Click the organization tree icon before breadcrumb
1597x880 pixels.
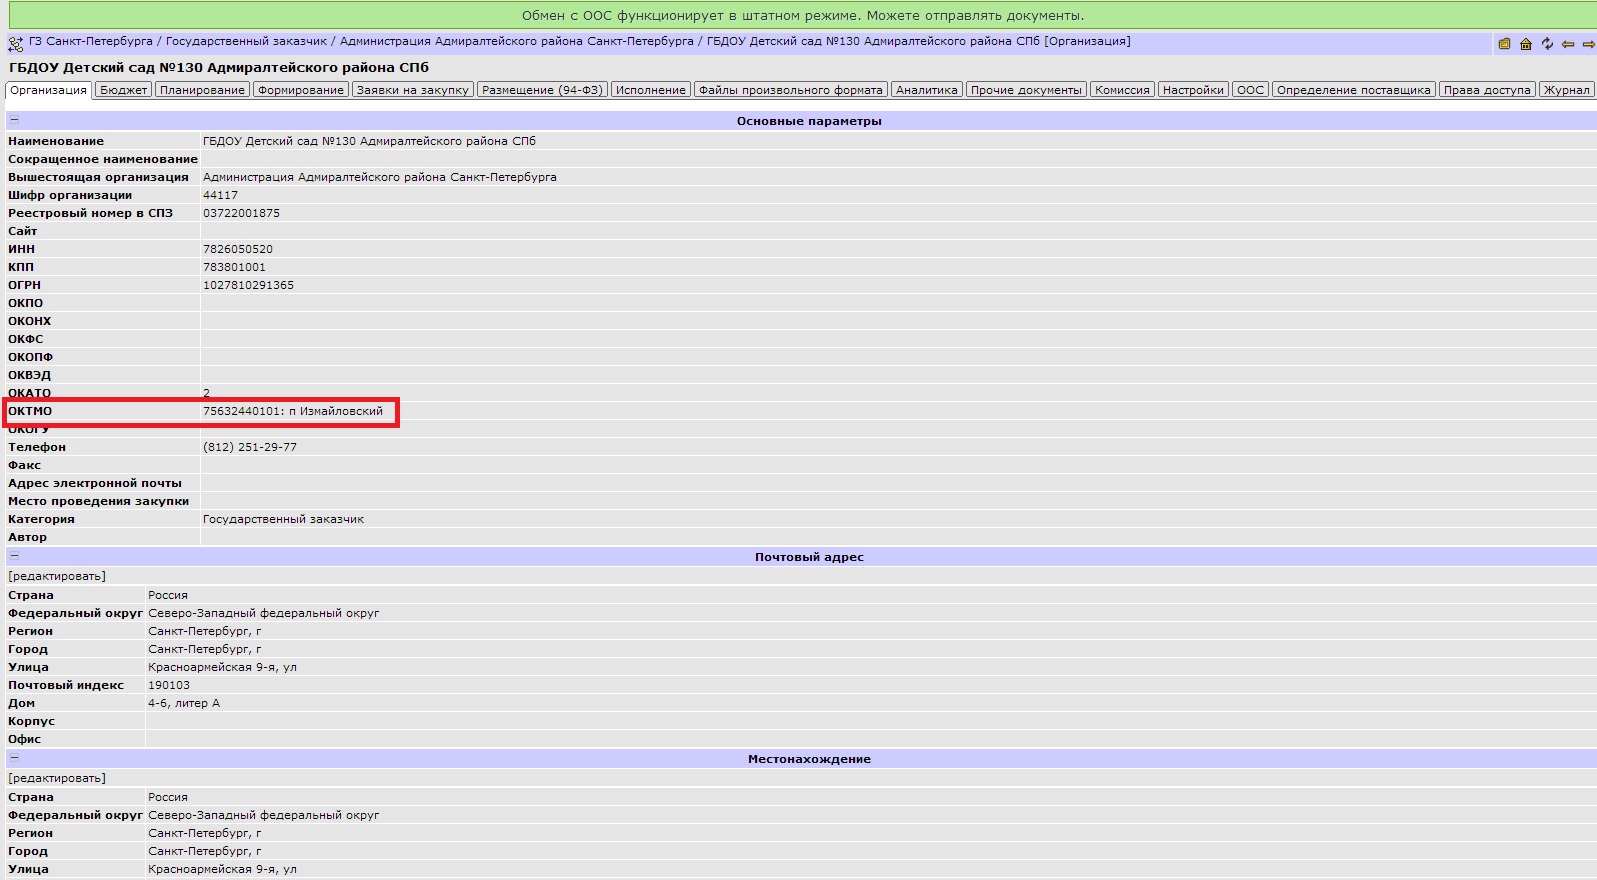pos(16,44)
